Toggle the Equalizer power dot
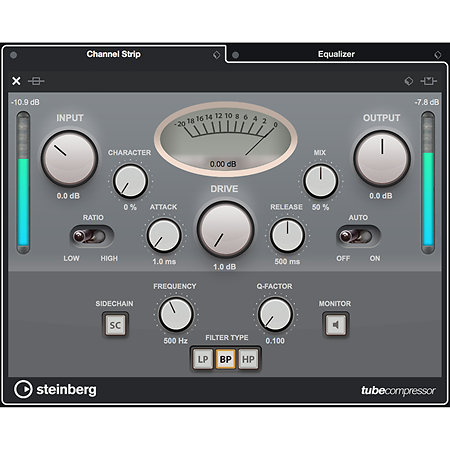Screen dimensions: 450x450 (x=235, y=55)
